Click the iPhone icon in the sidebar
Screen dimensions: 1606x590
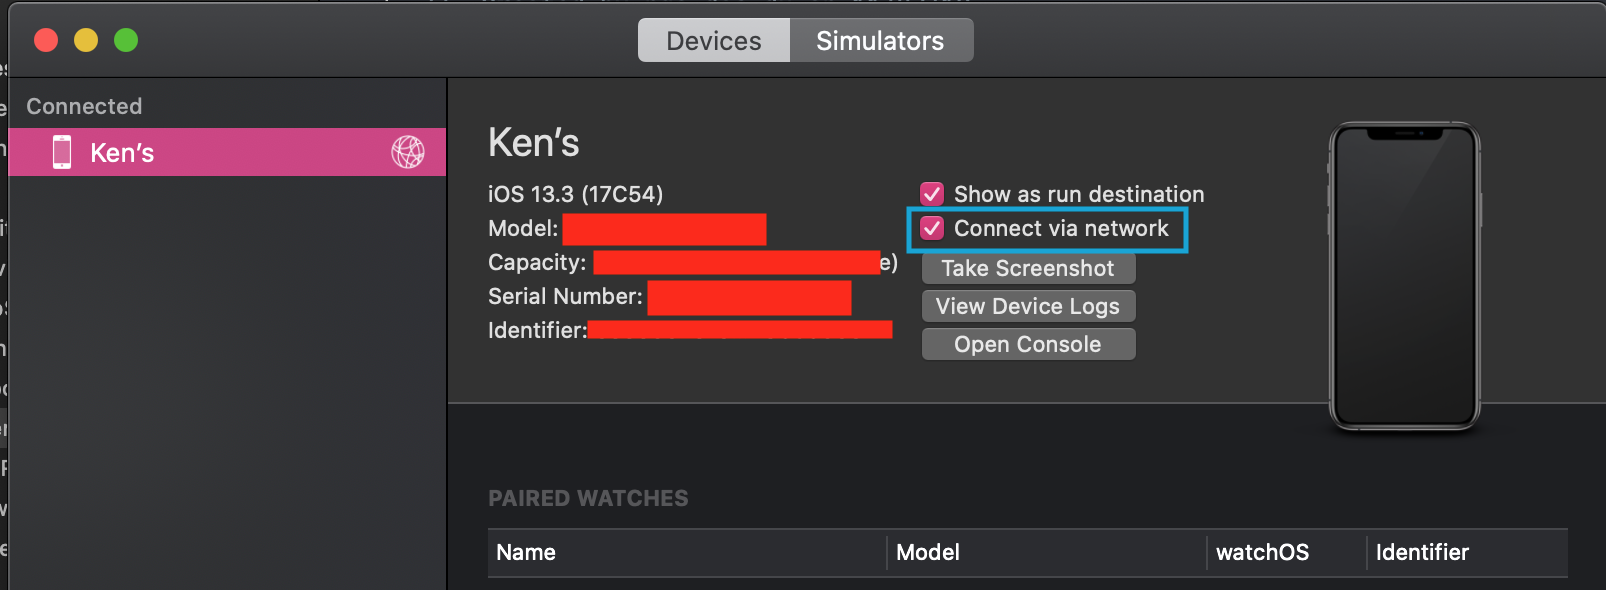[x=62, y=152]
